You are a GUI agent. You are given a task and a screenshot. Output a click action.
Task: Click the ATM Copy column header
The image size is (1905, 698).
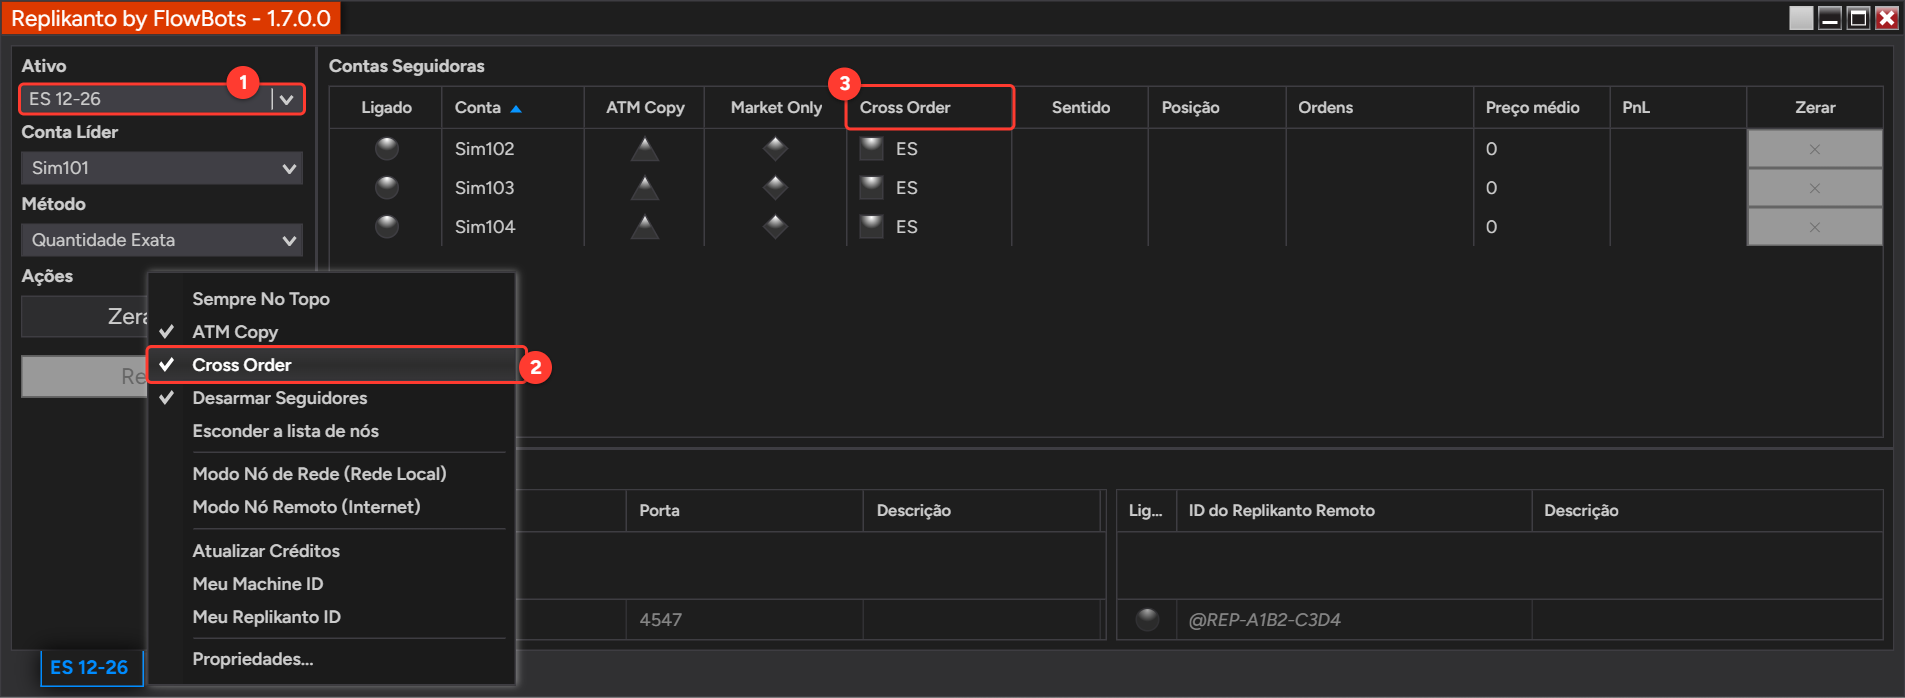[645, 108]
